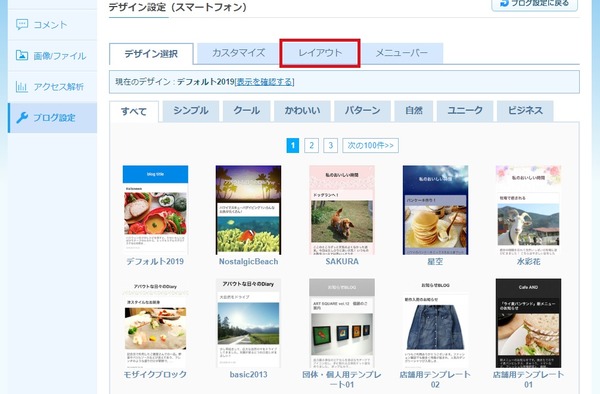Viewport: 600px width, 394px height.
Task: Filter designs by 自然
Action: (x=414, y=111)
